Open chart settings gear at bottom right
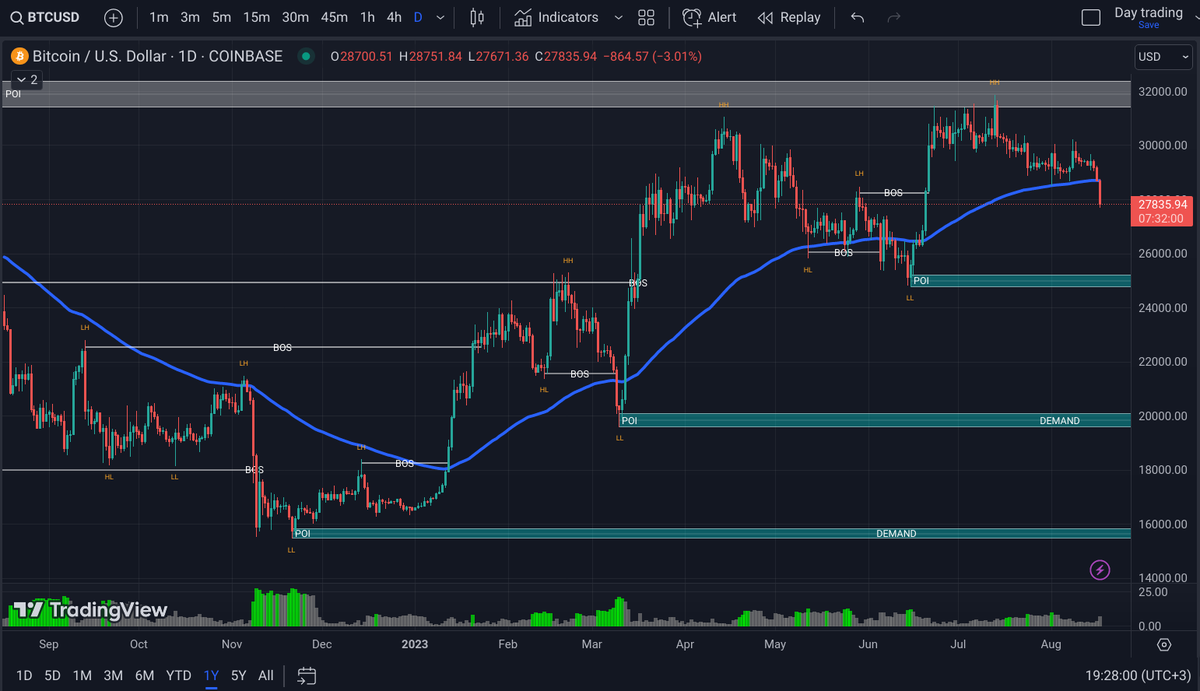This screenshot has width=1200, height=691. click(x=1164, y=644)
